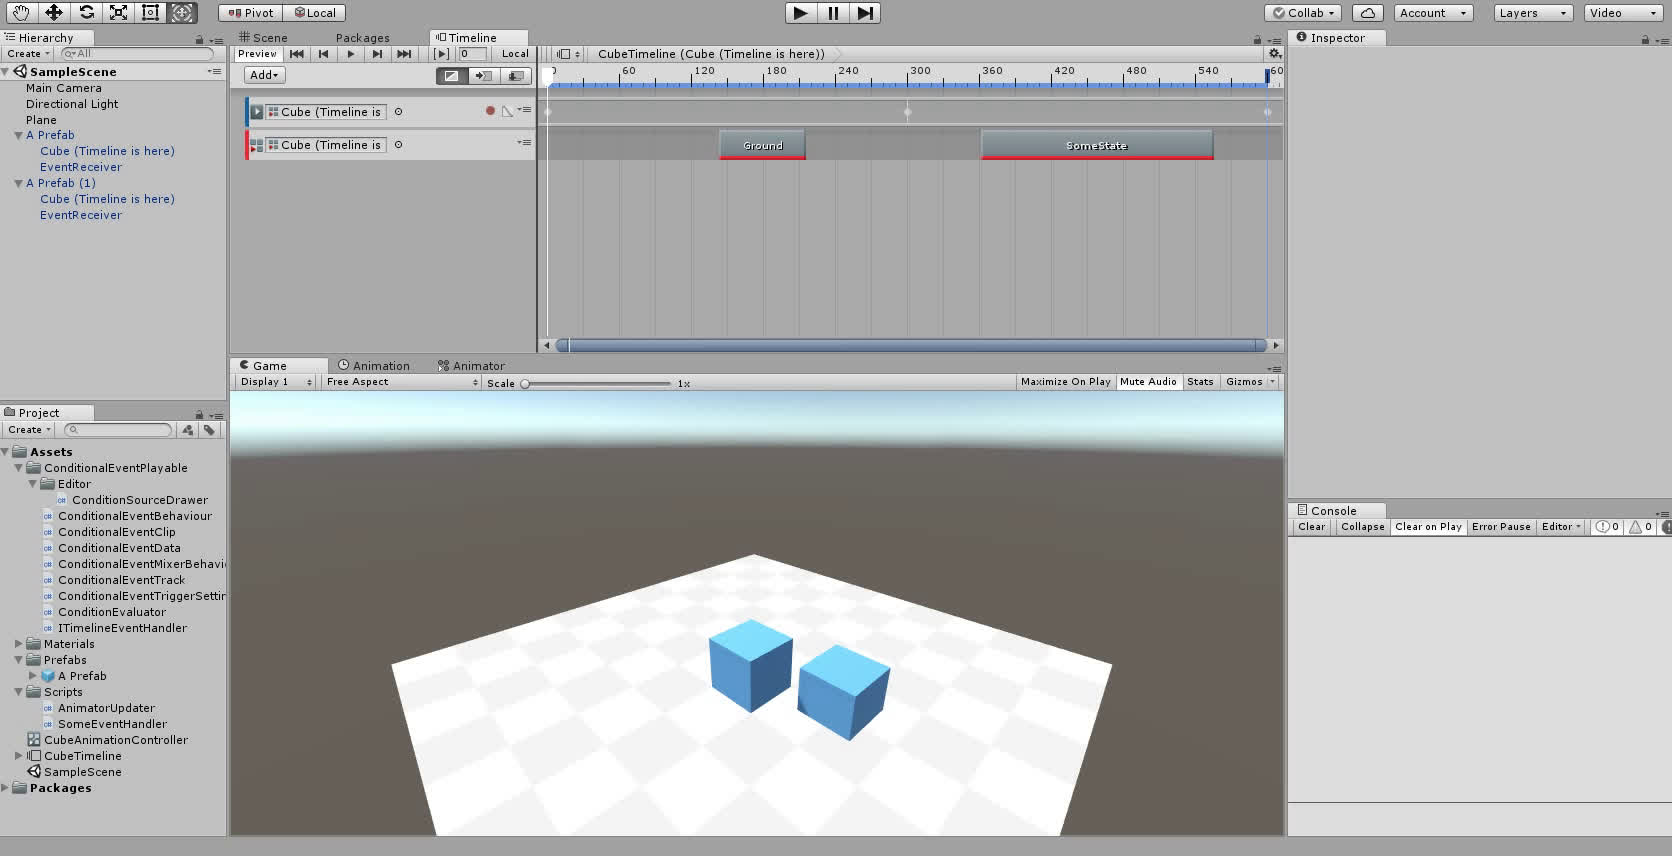Image resolution: width=1672 pixels, height=856 pixels.
Task: Select the Rect Transform tool
Action: (151, 13)
